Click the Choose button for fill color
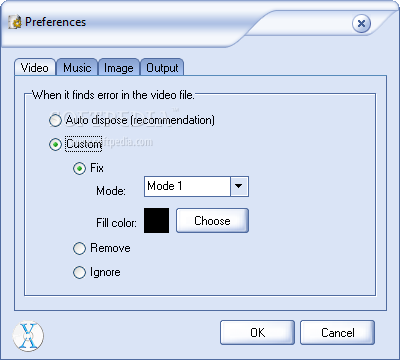 (212, 221)
